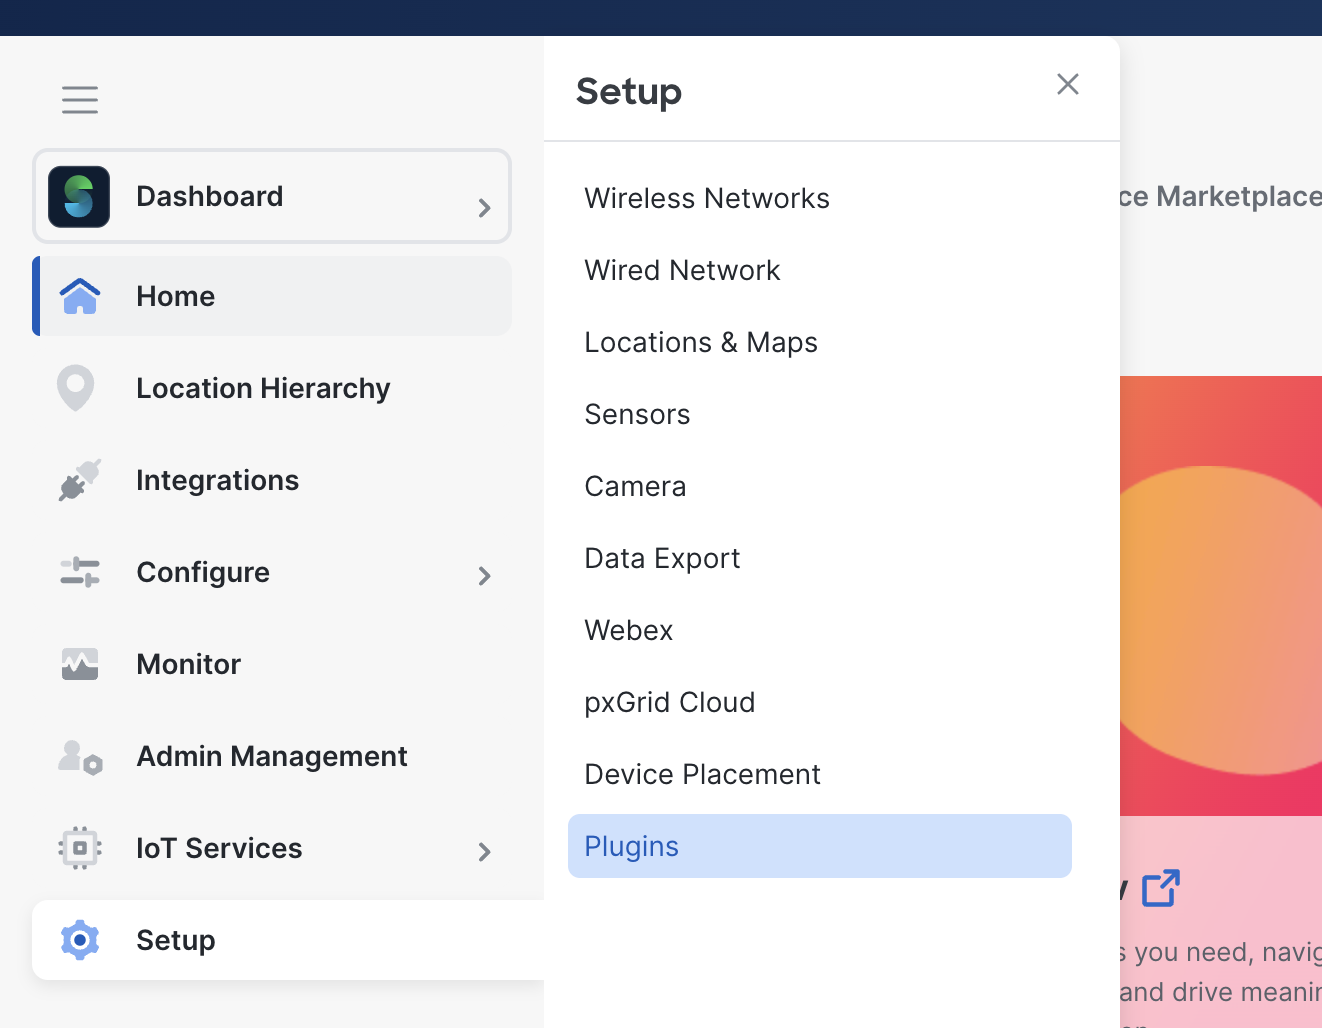Click the Setup gear icon
1322x1028 pixels.
point(80,940)
